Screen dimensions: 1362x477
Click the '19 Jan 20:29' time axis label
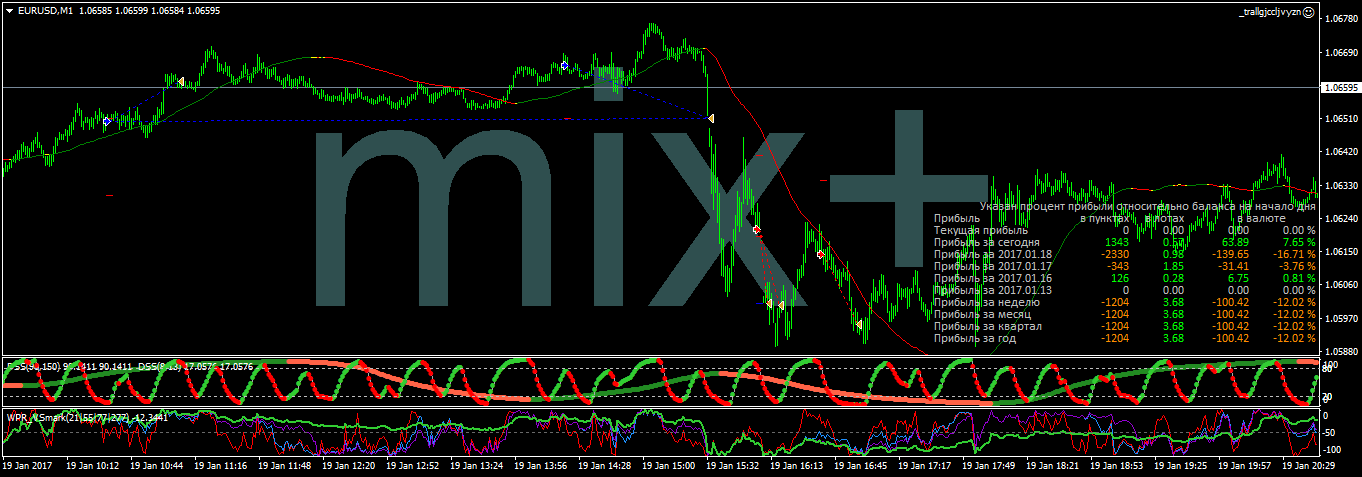pyautogui.click(x=1309, y=466)
